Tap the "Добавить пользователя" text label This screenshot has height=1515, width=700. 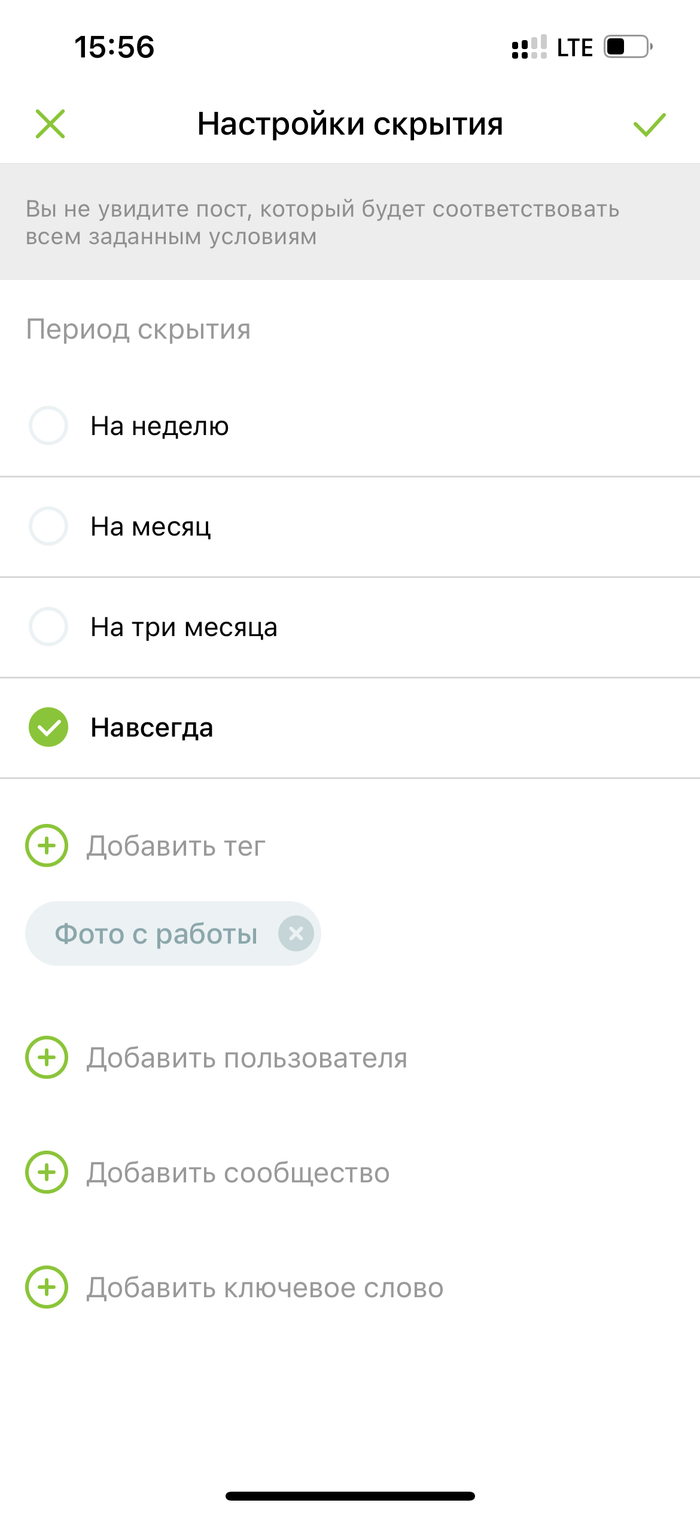click(246, 1058)
